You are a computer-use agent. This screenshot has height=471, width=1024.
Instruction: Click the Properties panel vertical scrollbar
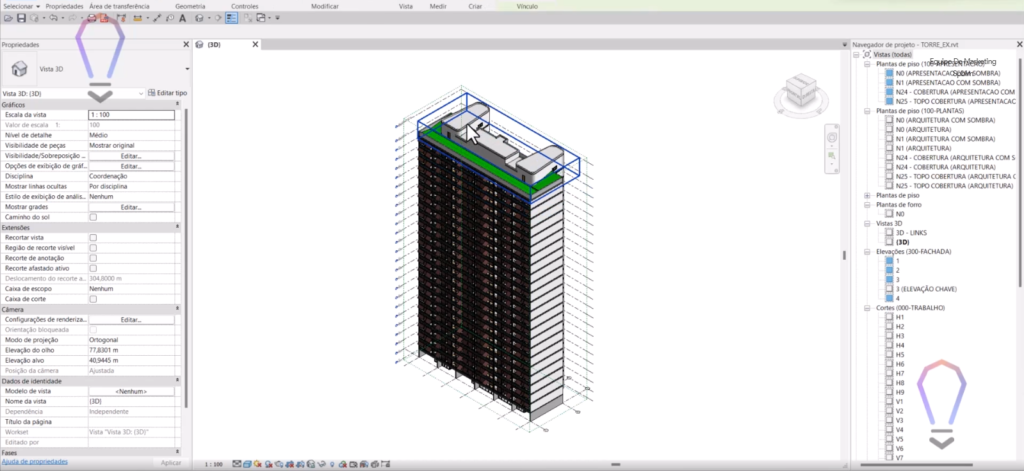[x=185, y=258]
